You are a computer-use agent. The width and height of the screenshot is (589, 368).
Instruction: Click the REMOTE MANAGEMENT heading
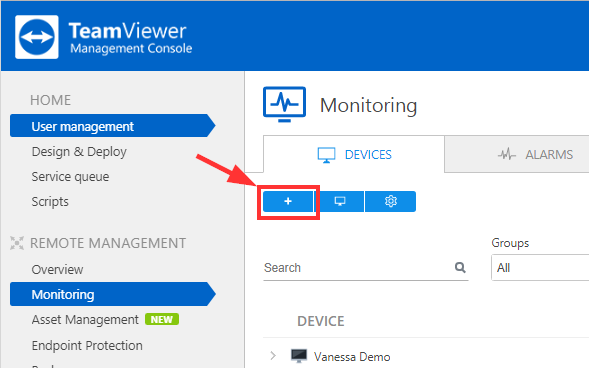pos(108,243)
